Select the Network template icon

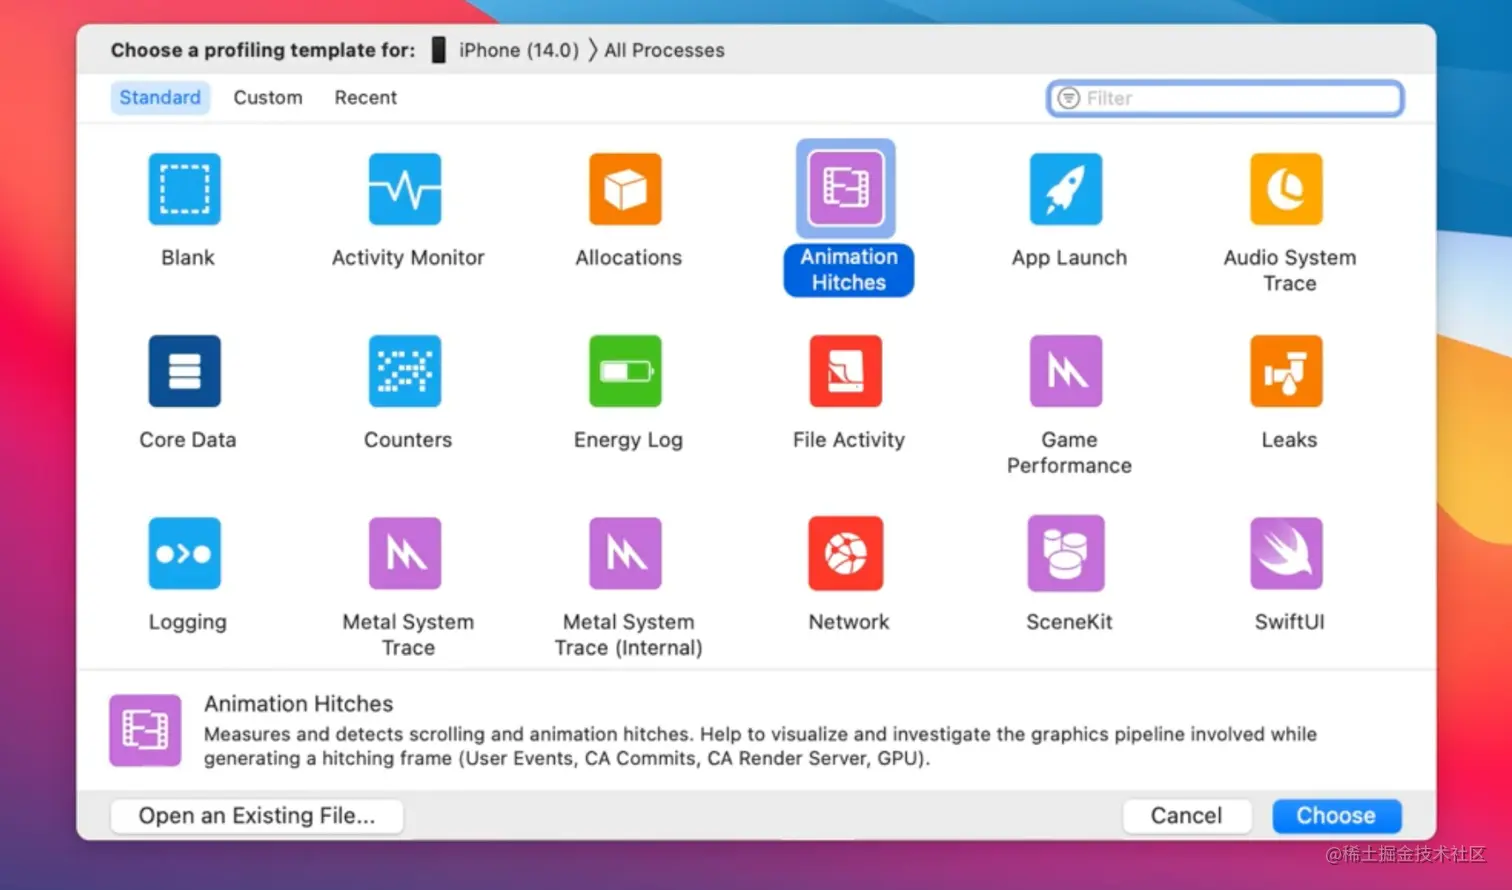coord(846,553)
